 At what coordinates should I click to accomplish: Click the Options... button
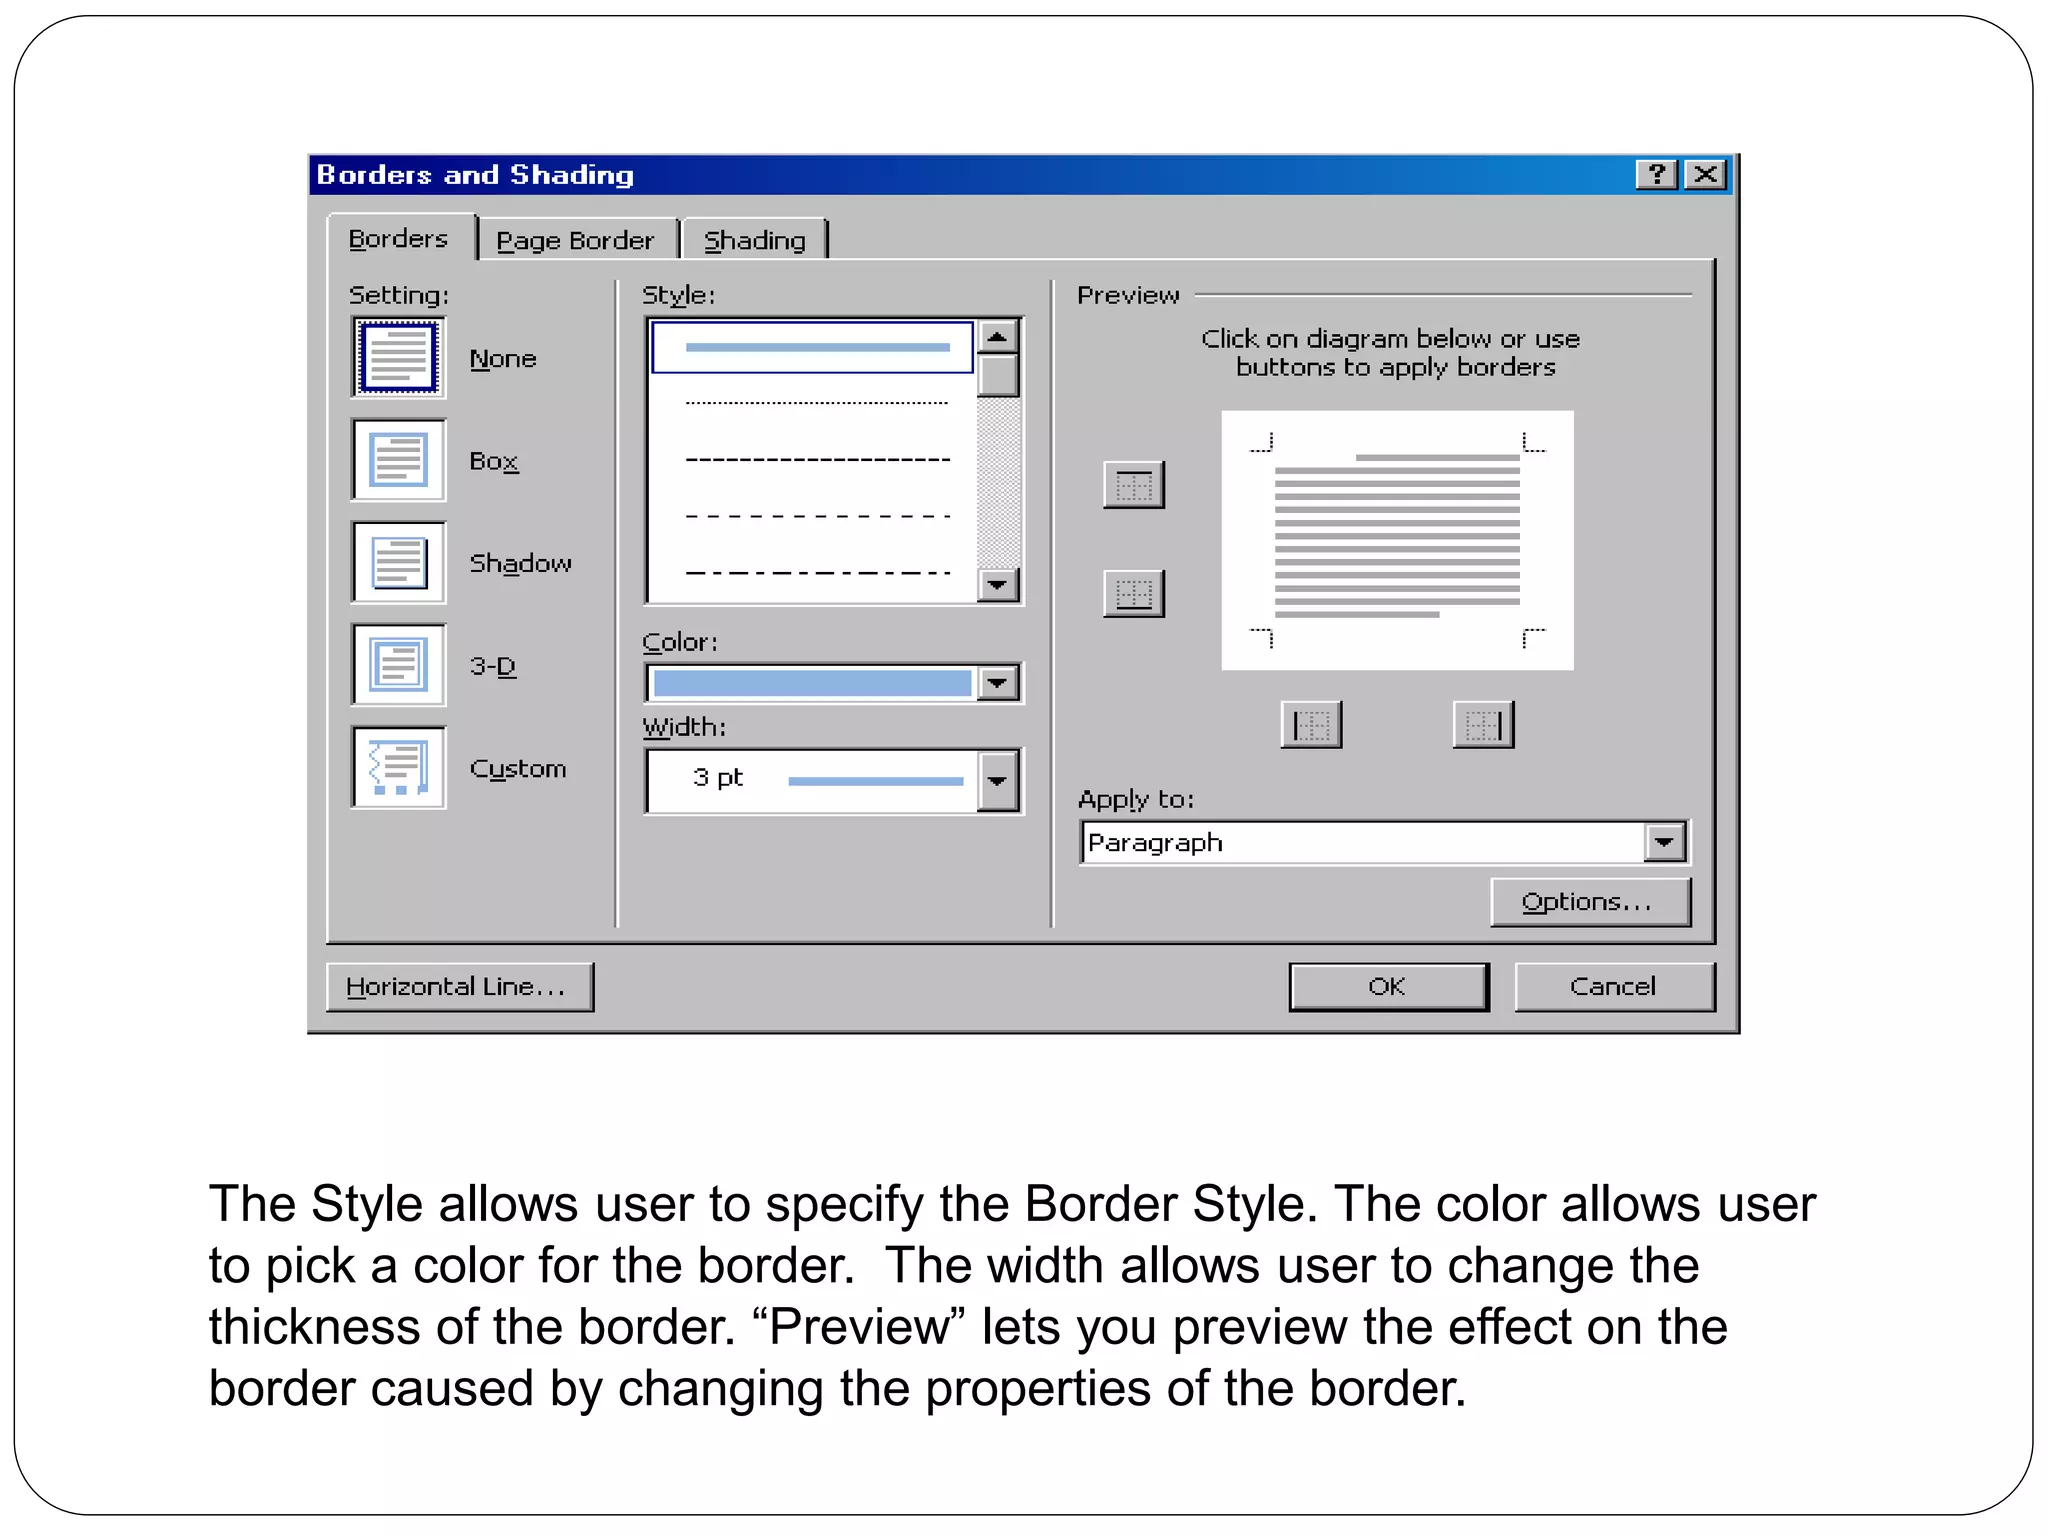point(1590,902)
